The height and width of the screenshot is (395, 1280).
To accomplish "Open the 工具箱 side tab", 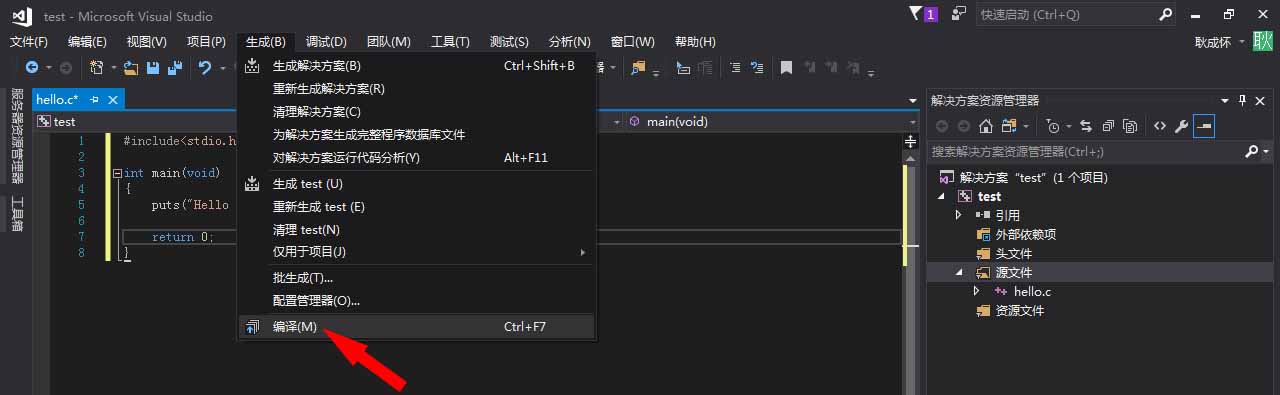I will click(16, 214).
